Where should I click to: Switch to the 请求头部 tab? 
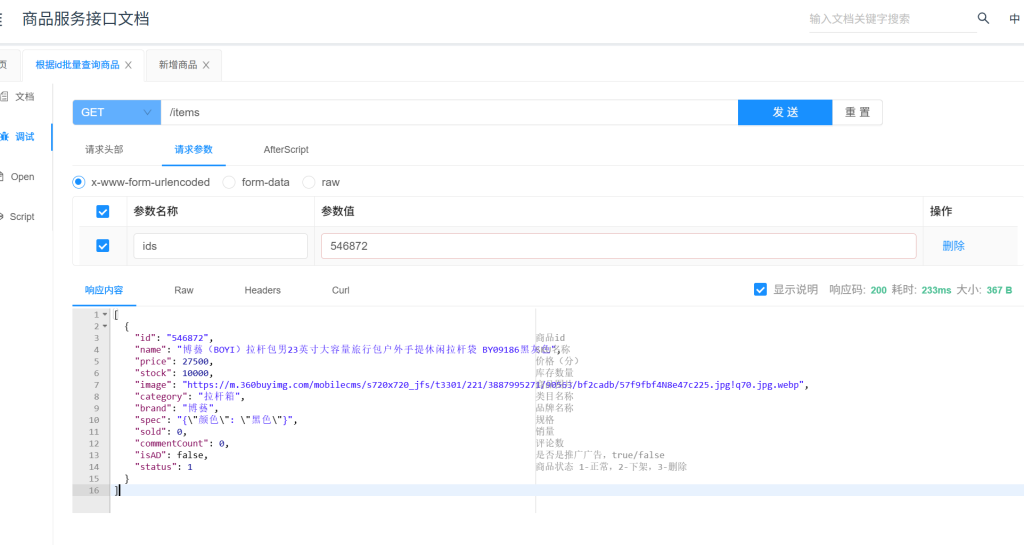(x=104, y=149)
